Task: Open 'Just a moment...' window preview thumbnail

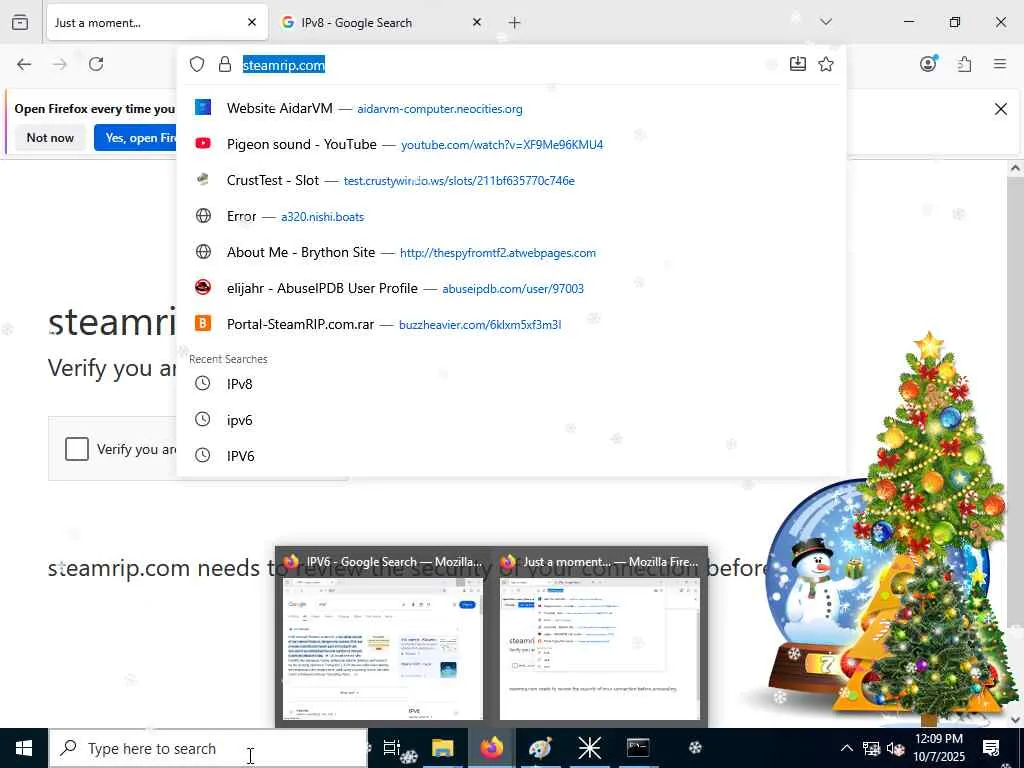Action: [600, 648]
